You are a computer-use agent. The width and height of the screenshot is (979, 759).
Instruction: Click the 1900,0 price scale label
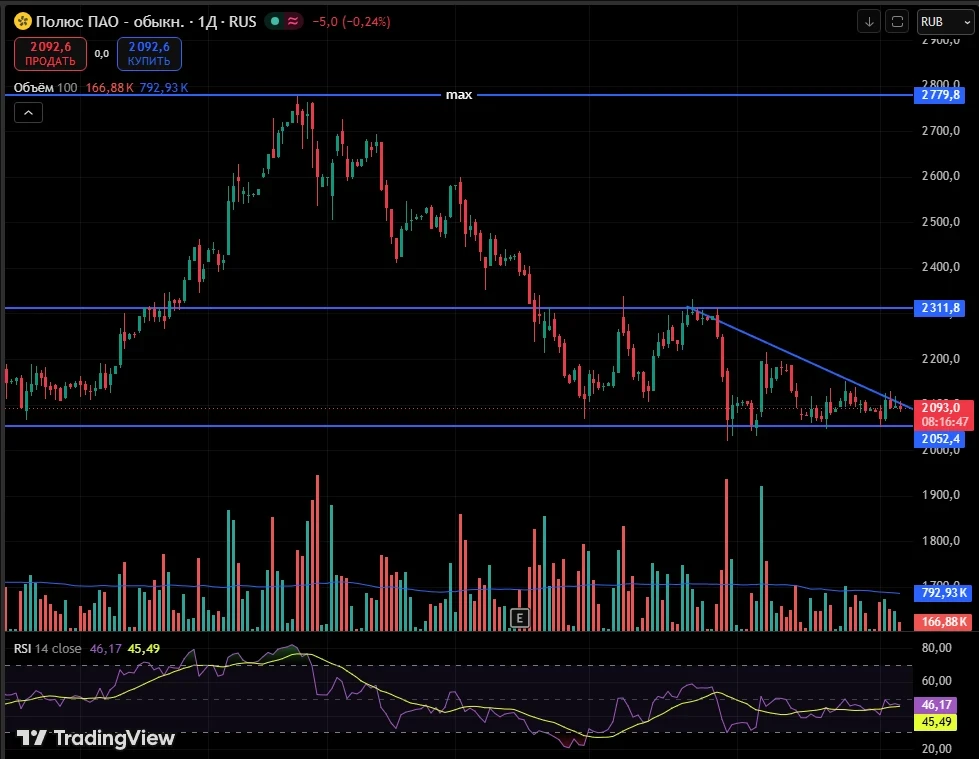[x=941, y=495]
